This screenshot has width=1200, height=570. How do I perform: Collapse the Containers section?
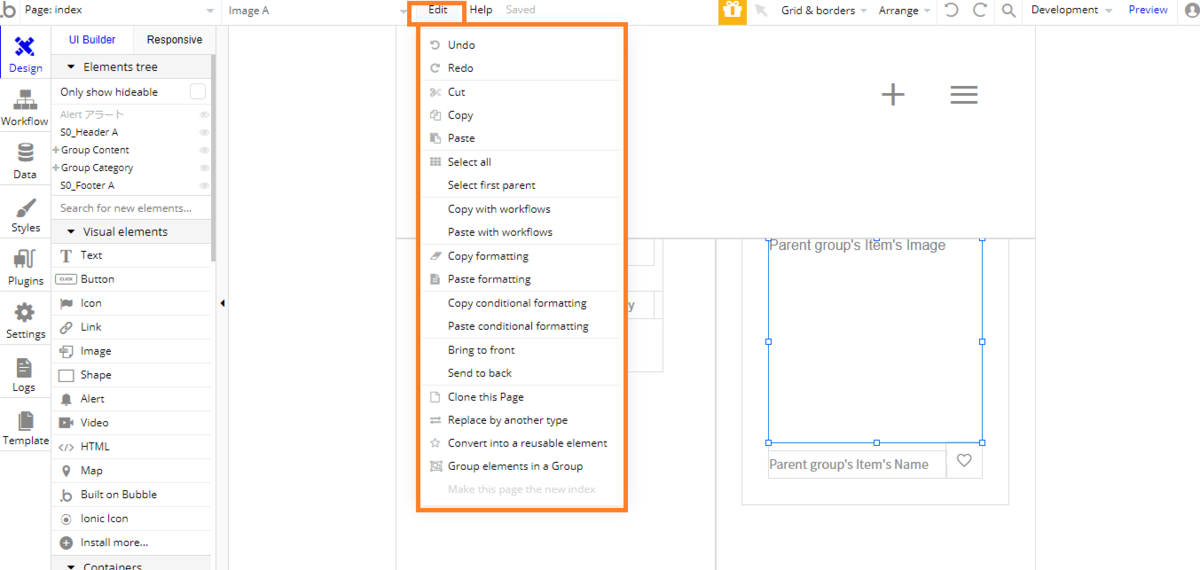tap(72, 566)
